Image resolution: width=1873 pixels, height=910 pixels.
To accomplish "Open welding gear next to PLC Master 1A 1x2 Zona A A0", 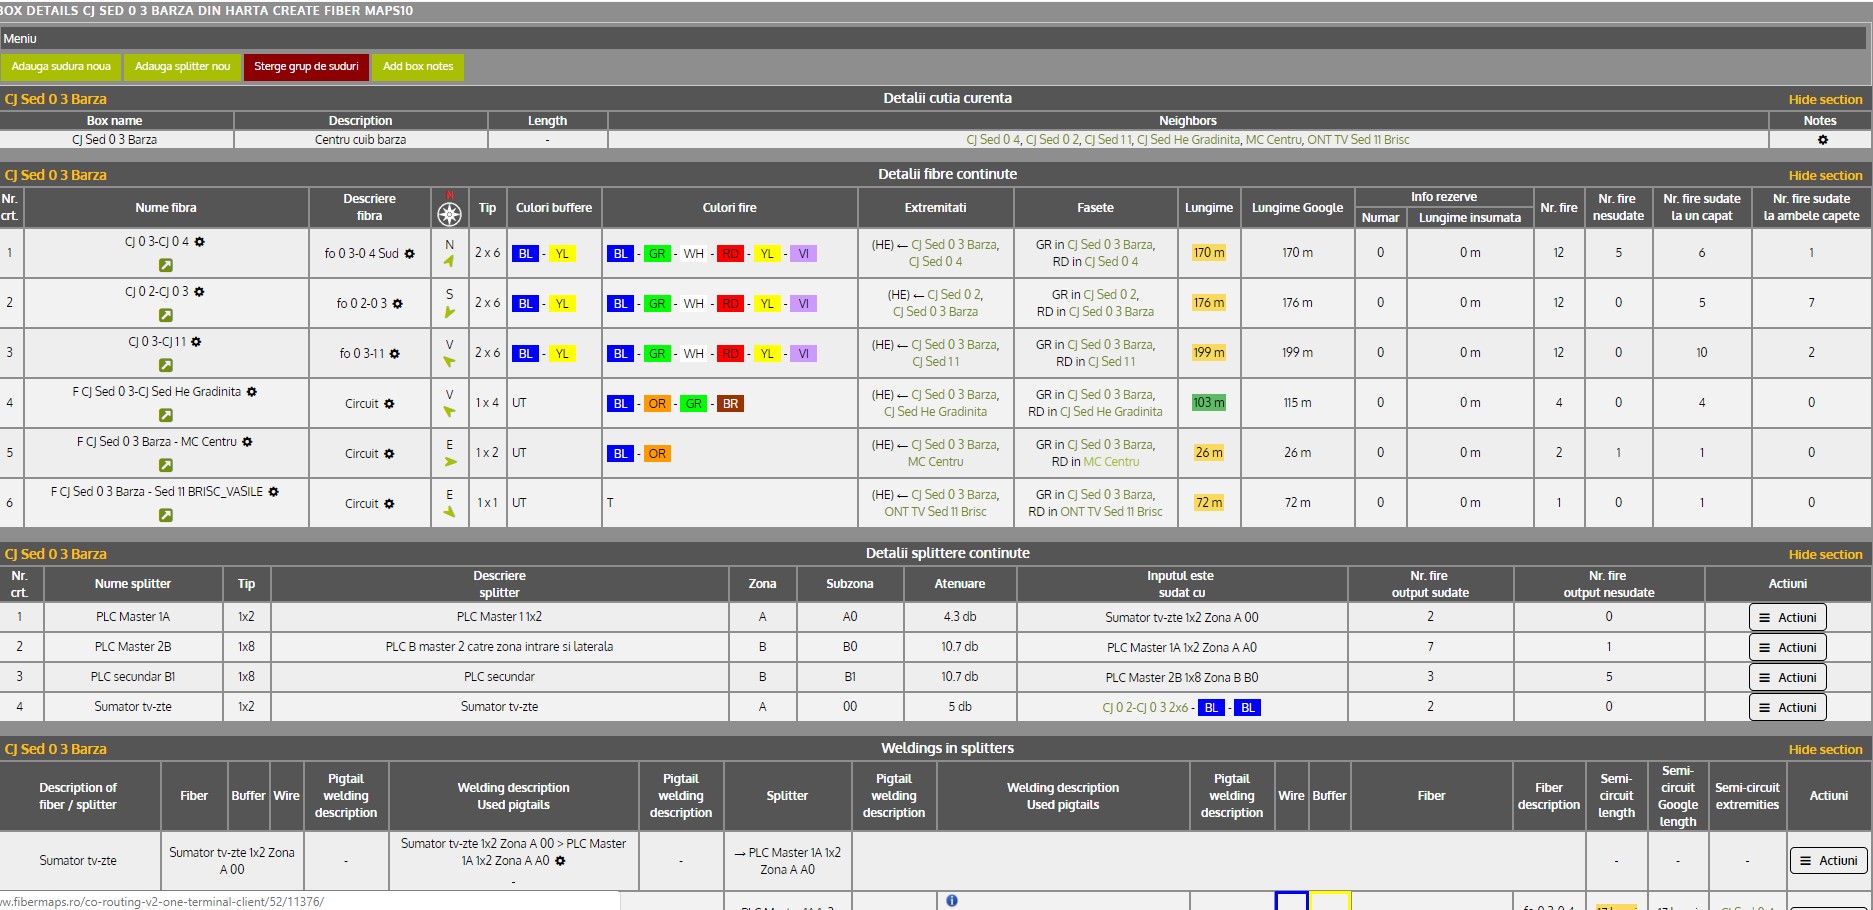I will pyautogui.click(x=560, y=861).
